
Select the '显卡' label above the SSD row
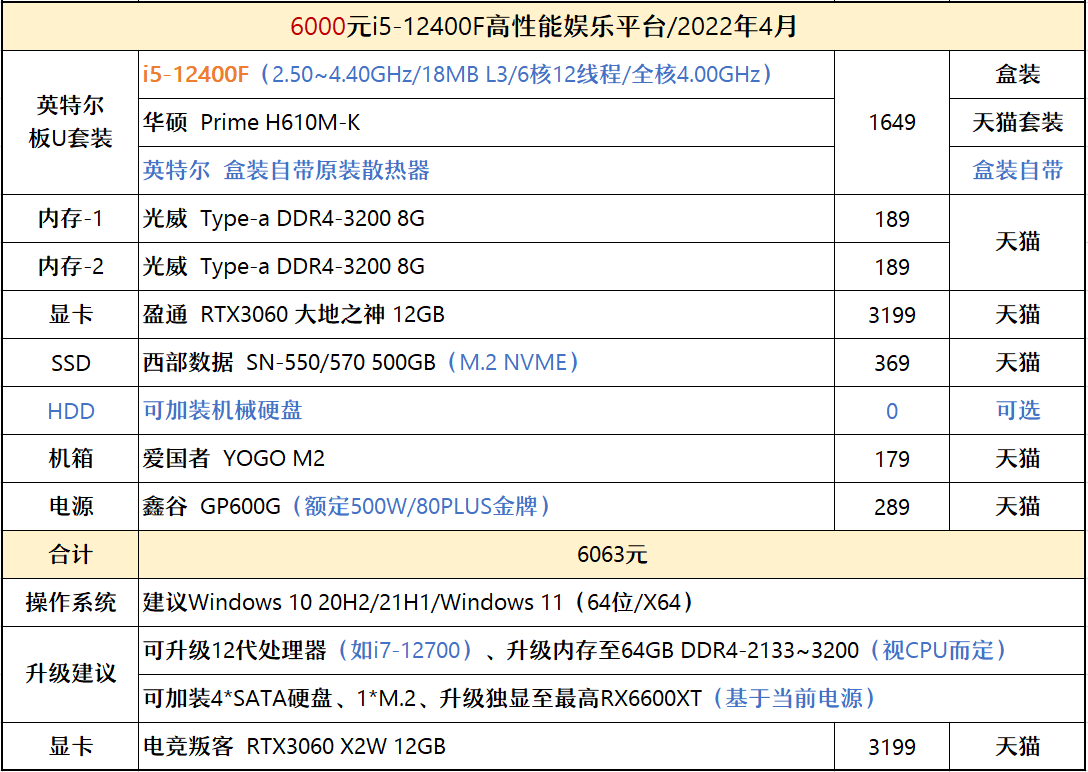[70, 315]
